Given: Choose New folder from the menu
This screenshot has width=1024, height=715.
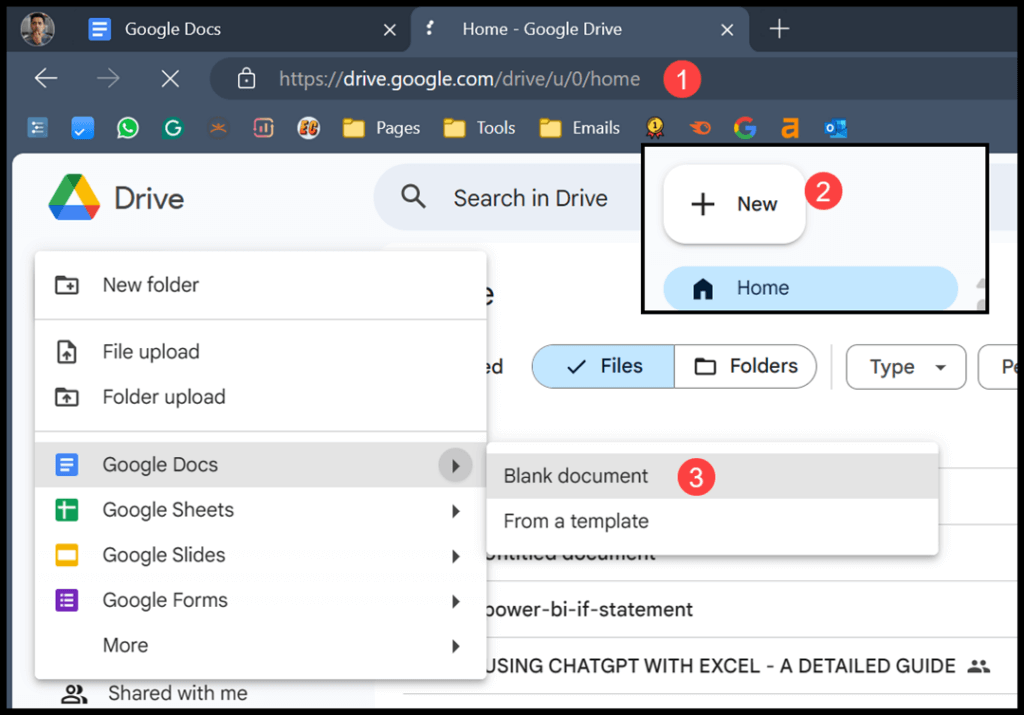Looking at the screenshot, I should [x=261, y=285].
